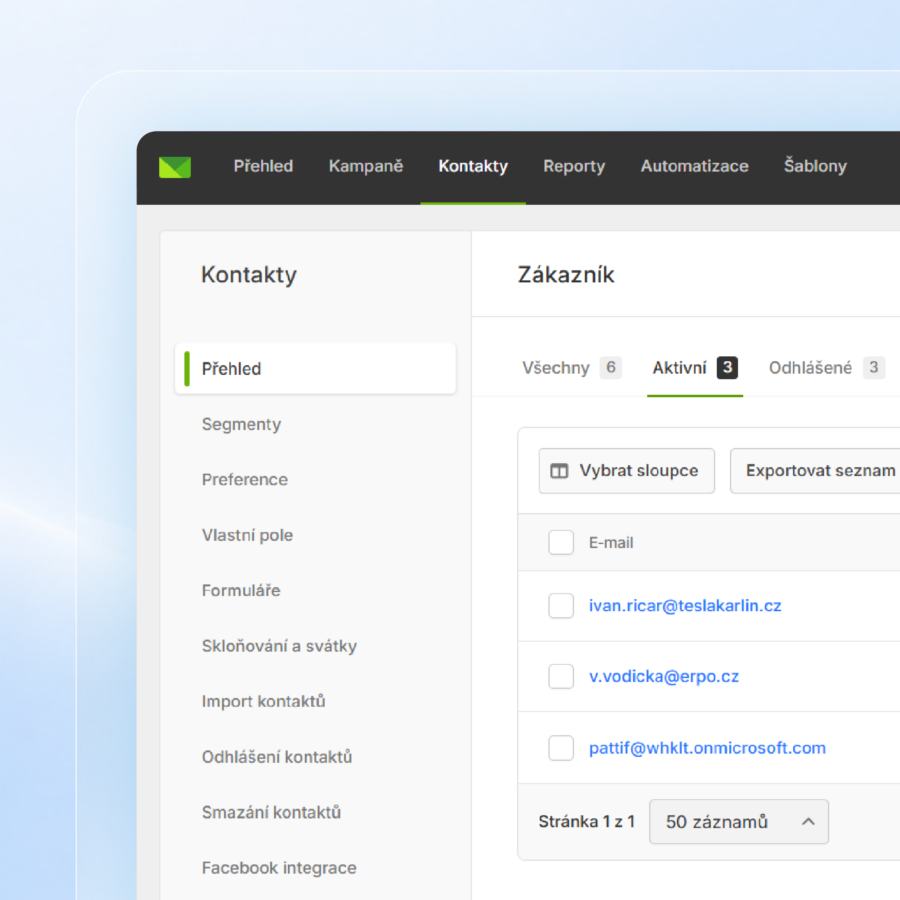Screen dimensions: 900x900
Task: Check the box for v.vodicka@erpo.cz
Action: 561,676
